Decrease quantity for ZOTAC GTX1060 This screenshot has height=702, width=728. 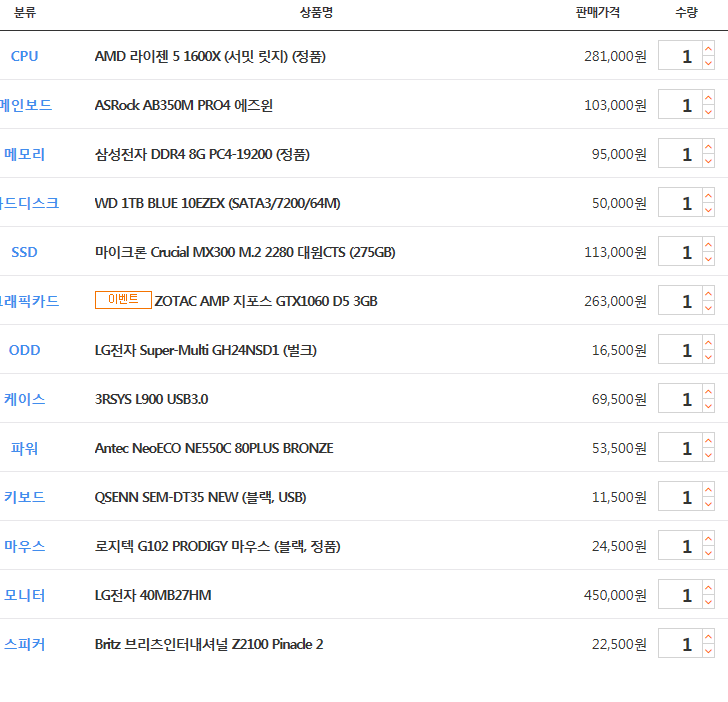[708, 308]
